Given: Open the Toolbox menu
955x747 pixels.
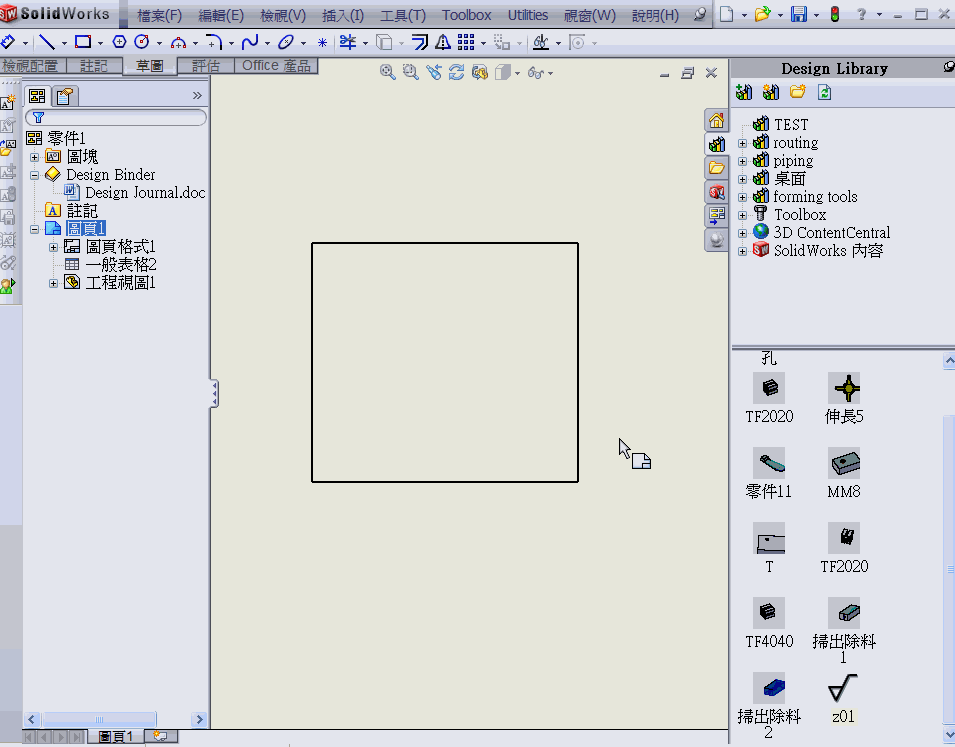Looking at the screenshot, I should tap(467, 15).
